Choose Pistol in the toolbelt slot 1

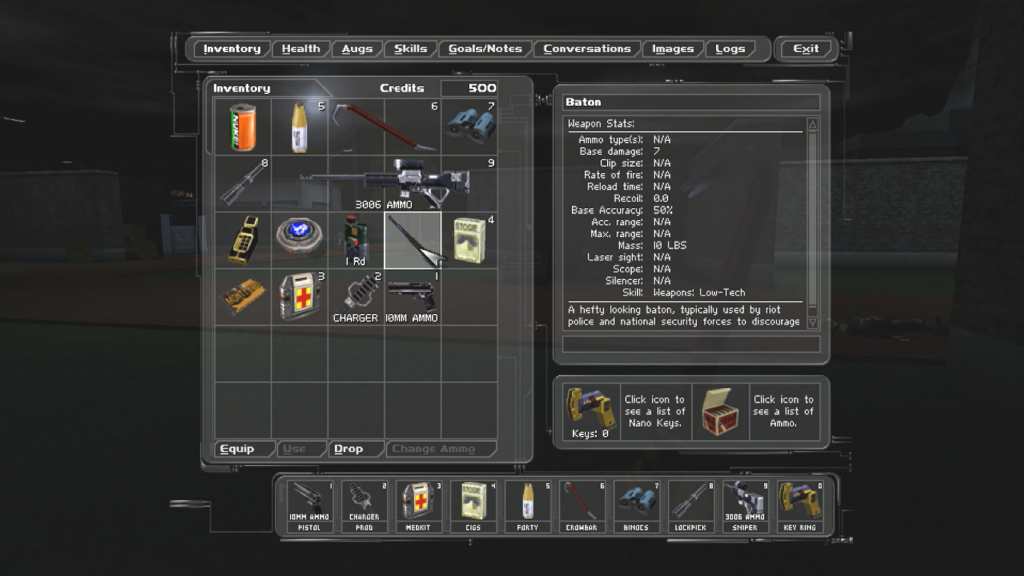pos(310,507)
